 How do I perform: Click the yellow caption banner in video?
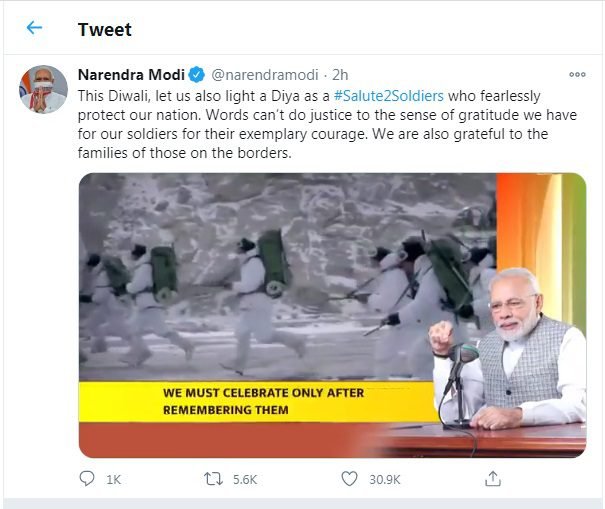point(260,401)
